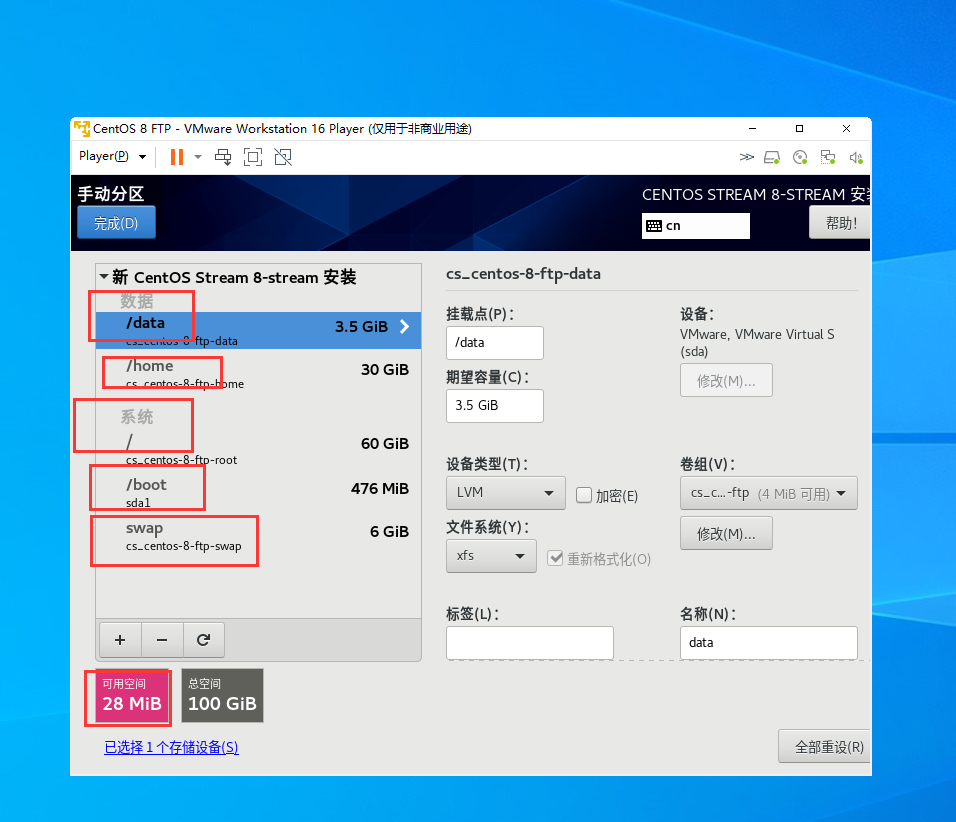Screen dimensions: 956x822
Task: Click the minus remove mount point button
Action: (162, 640)
